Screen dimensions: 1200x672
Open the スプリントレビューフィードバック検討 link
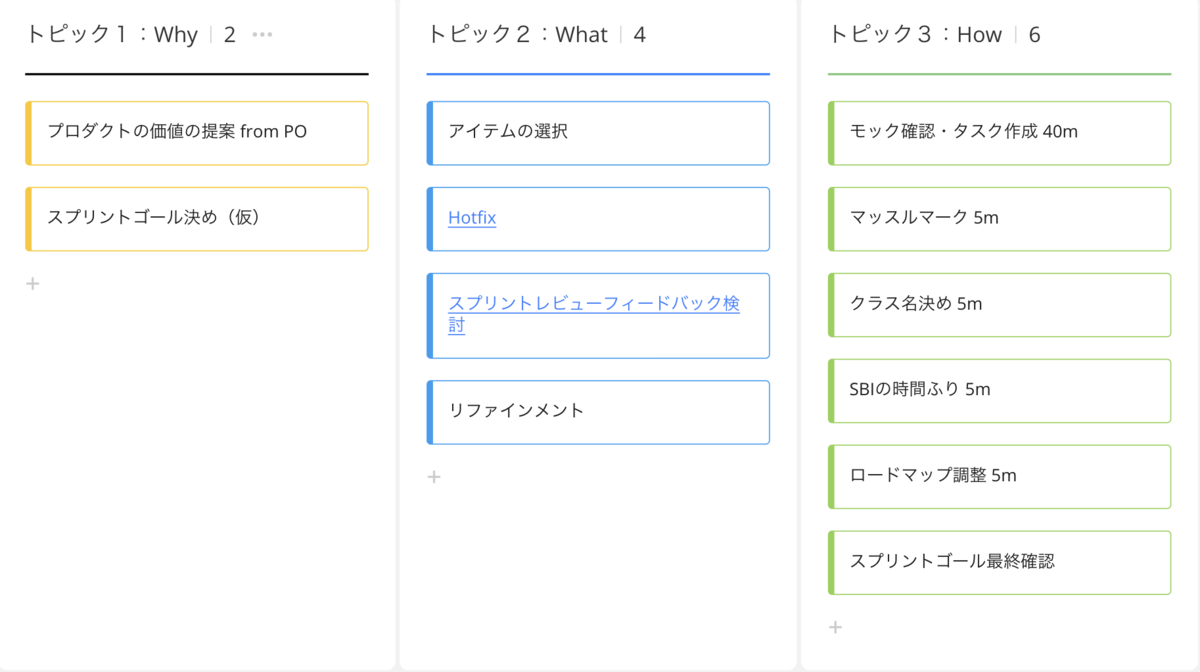click(x=594, y=304)
